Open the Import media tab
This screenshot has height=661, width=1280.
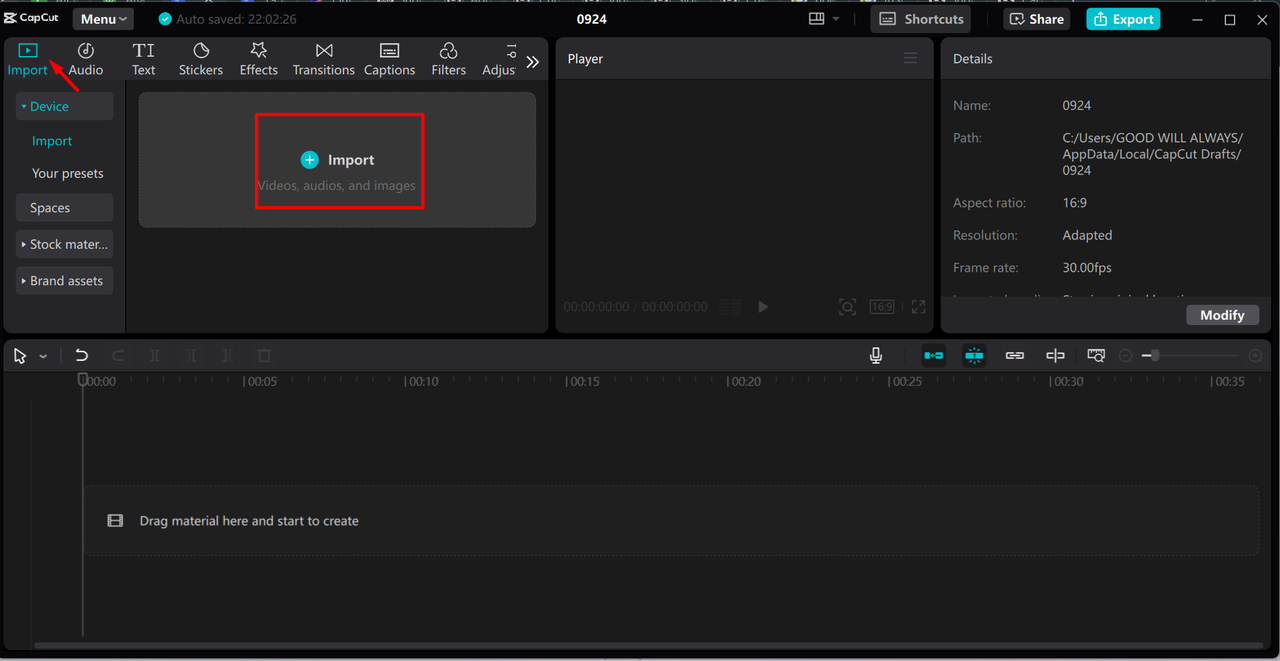28,60
